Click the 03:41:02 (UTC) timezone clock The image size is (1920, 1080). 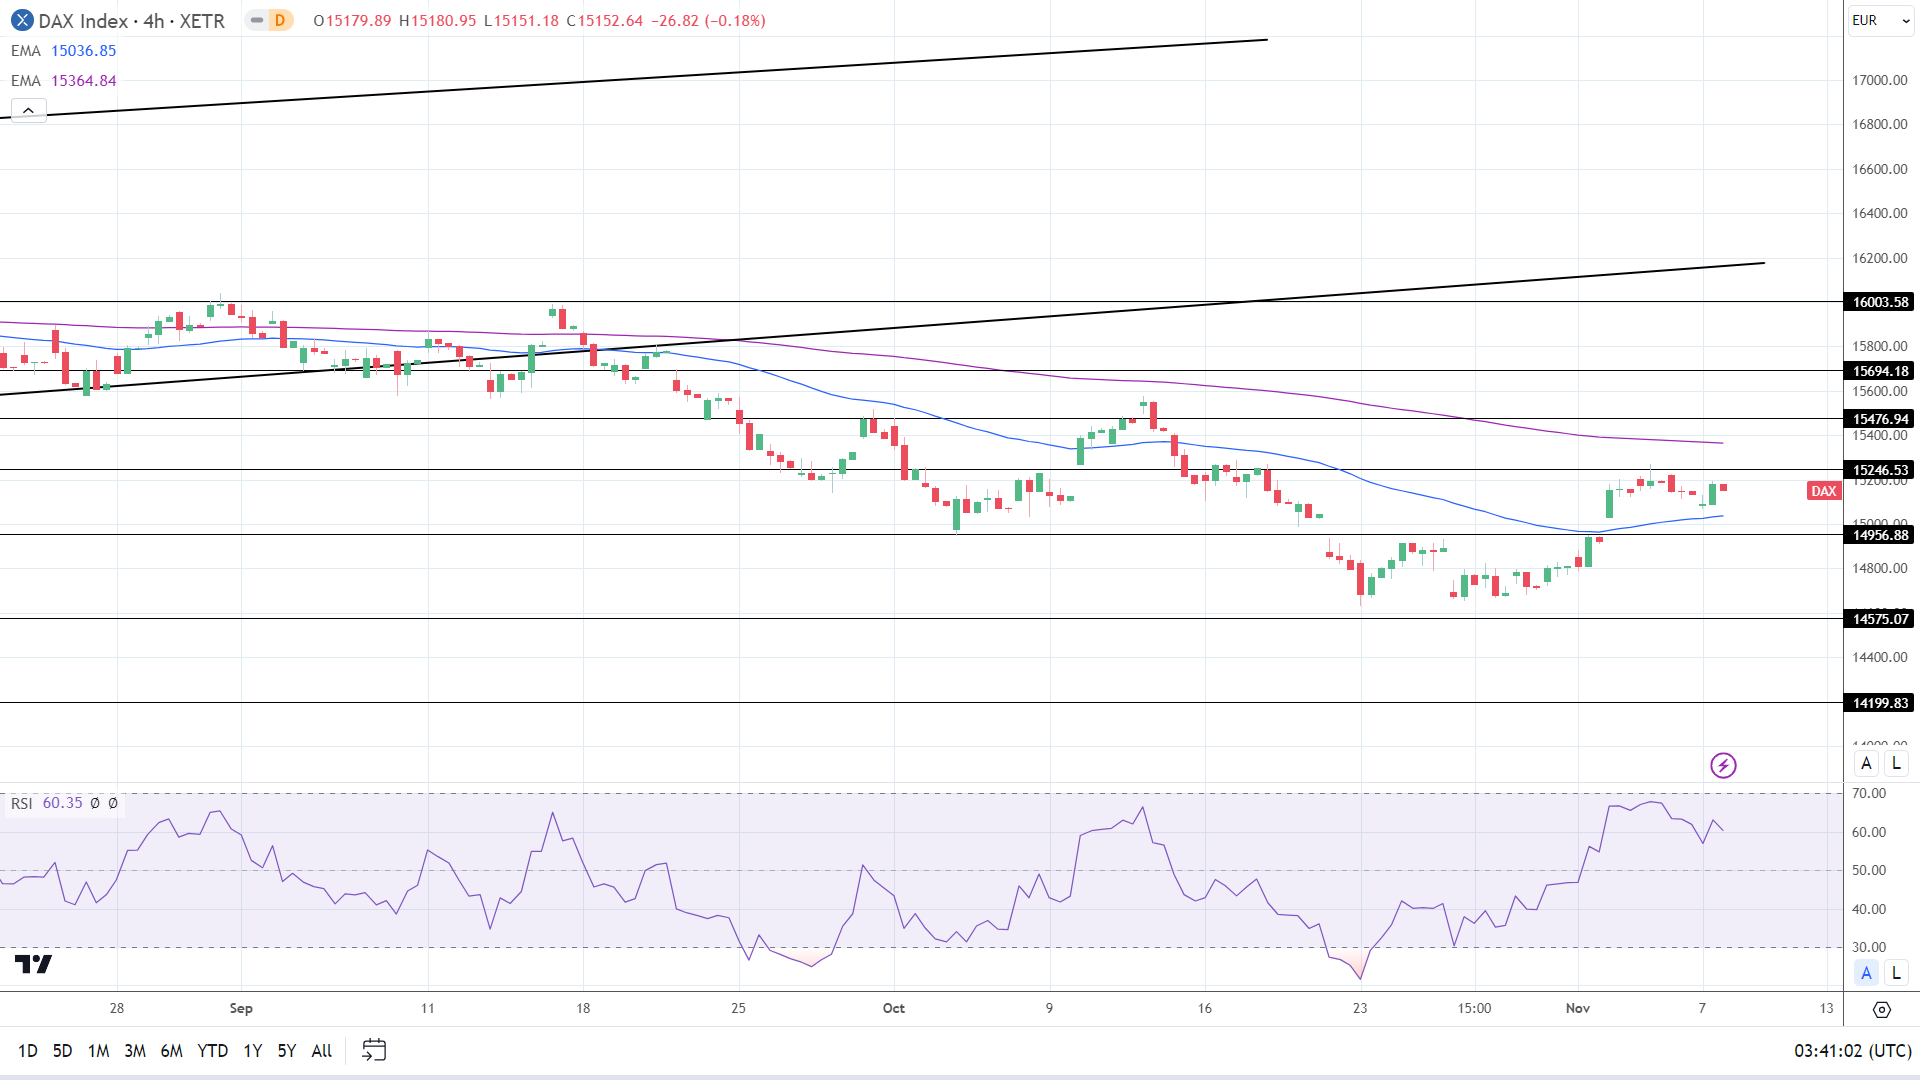click(1853, 1051)
